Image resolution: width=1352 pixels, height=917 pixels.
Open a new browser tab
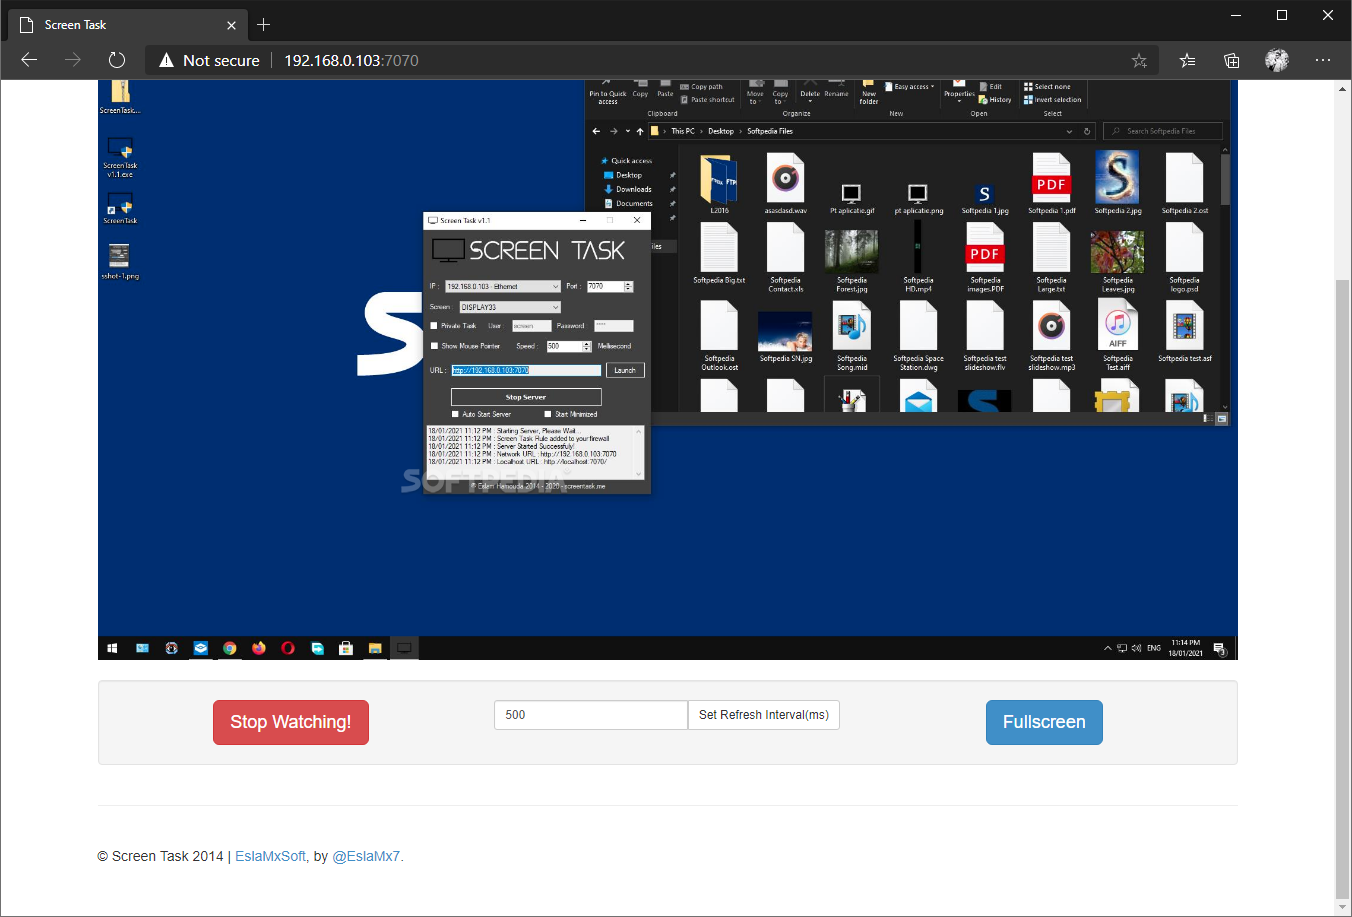(x=264, y=24)
